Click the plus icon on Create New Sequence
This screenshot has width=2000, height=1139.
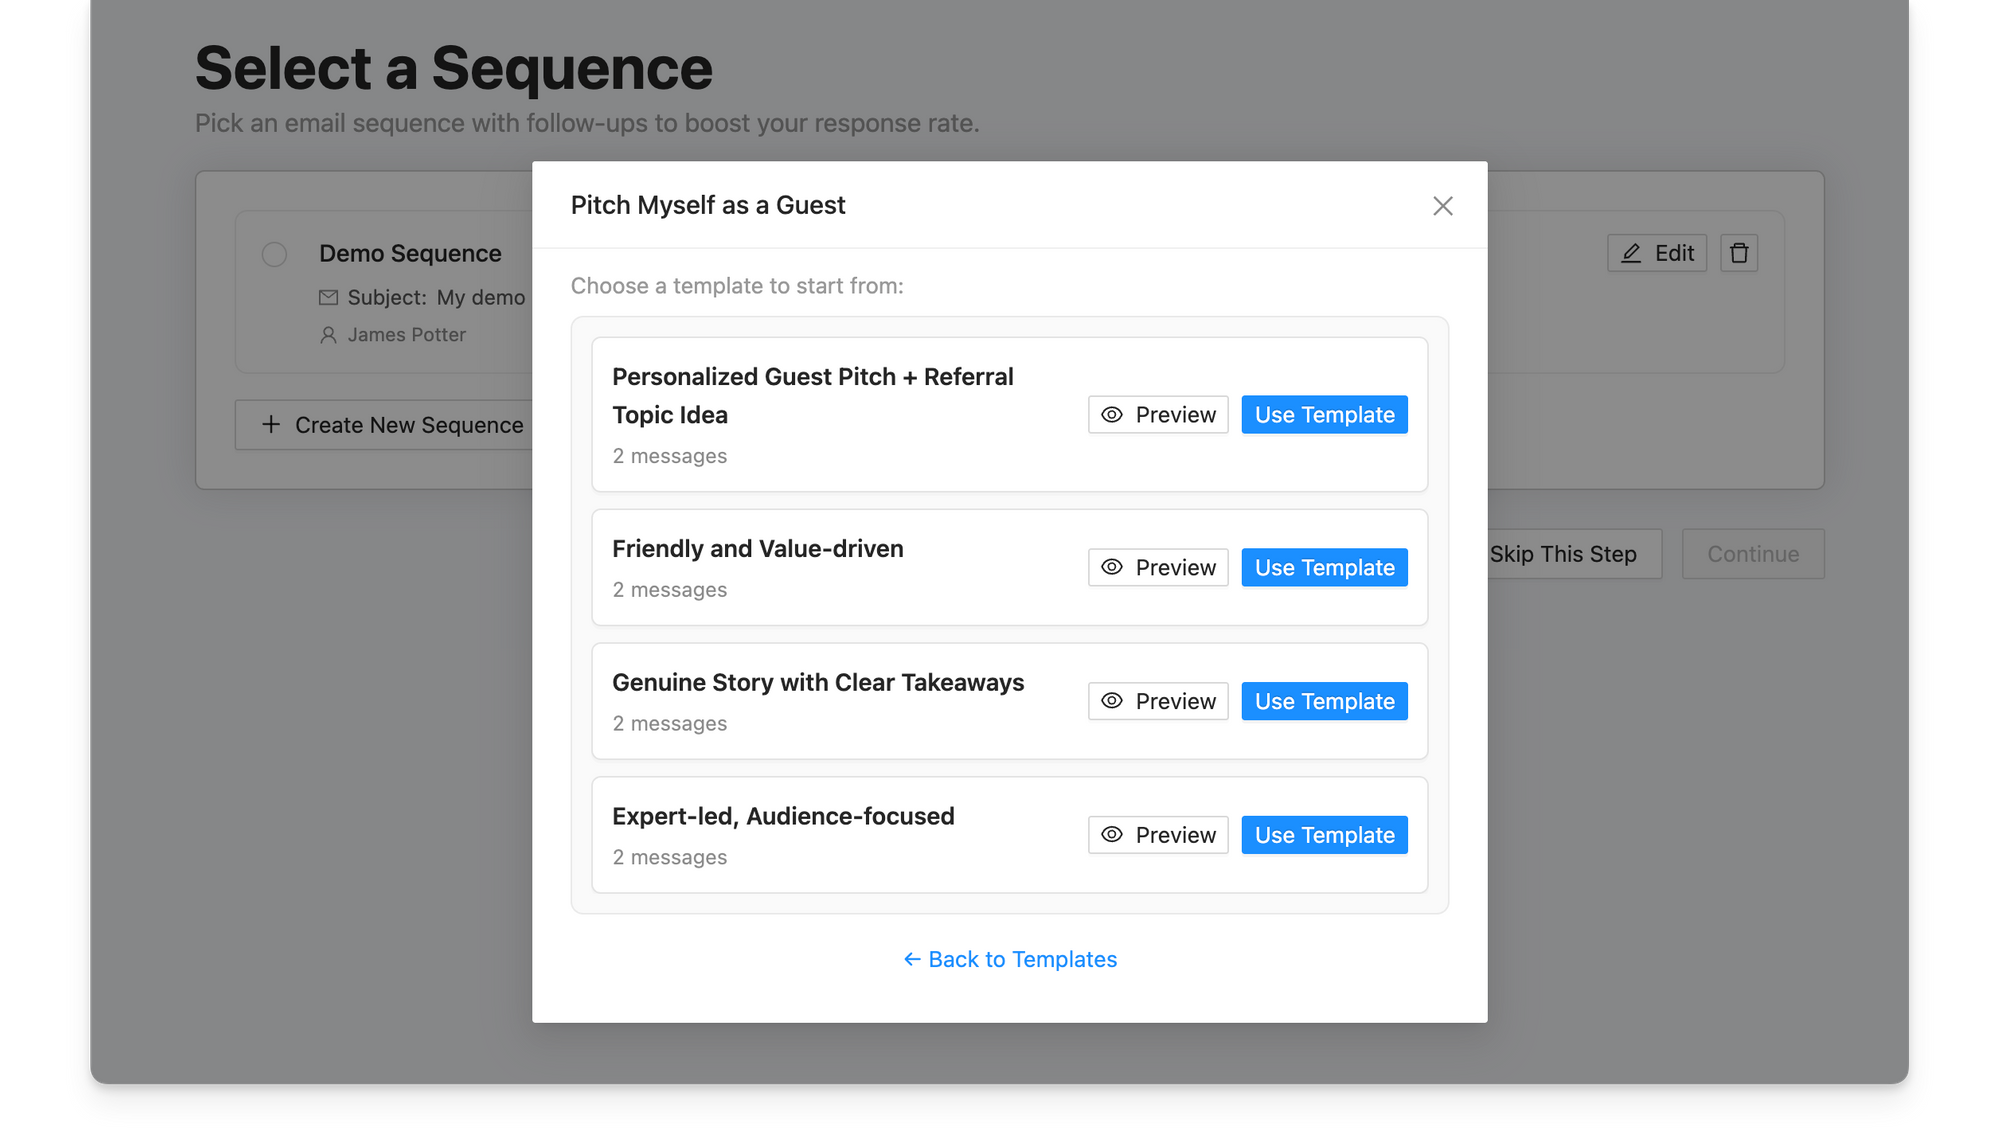click(x=270, y=425)
